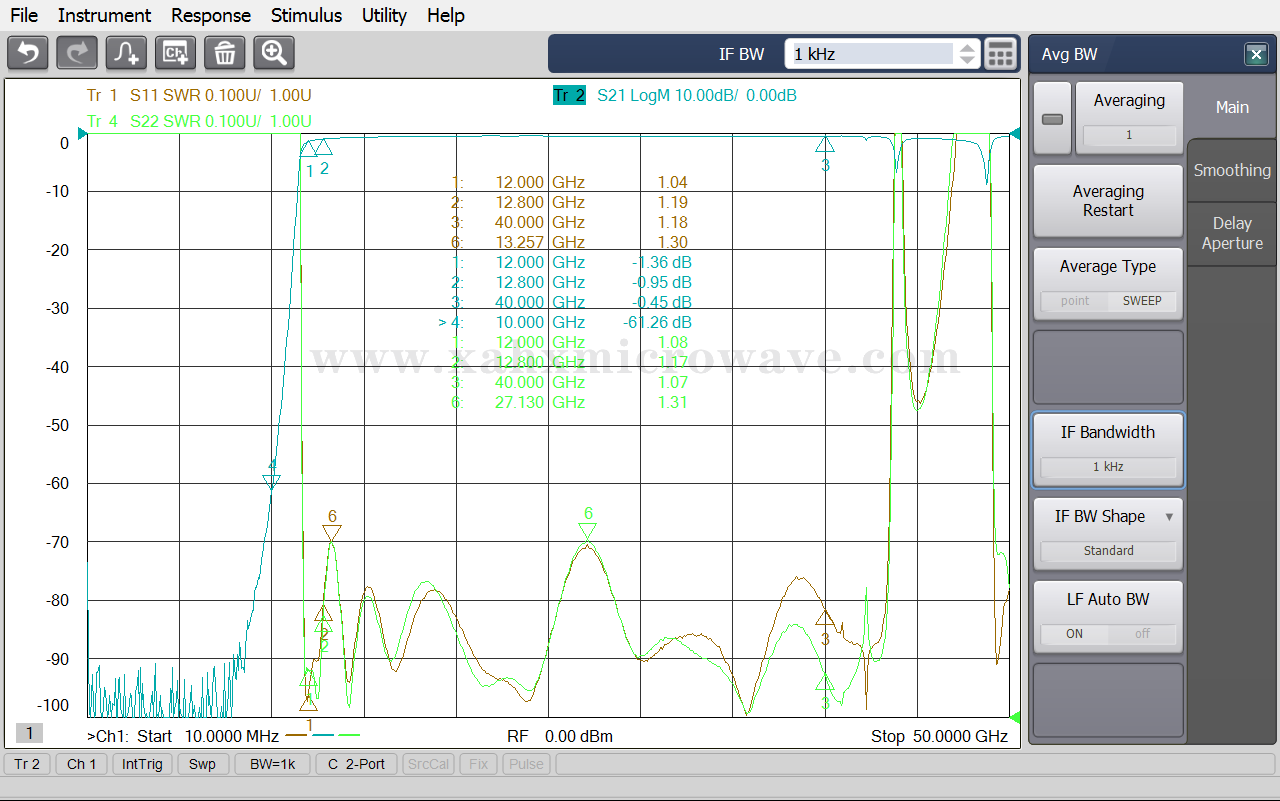The image size is (1280, 801).
Task: Select the Tr 4 S22 SWR trace label
Action: 199,121
